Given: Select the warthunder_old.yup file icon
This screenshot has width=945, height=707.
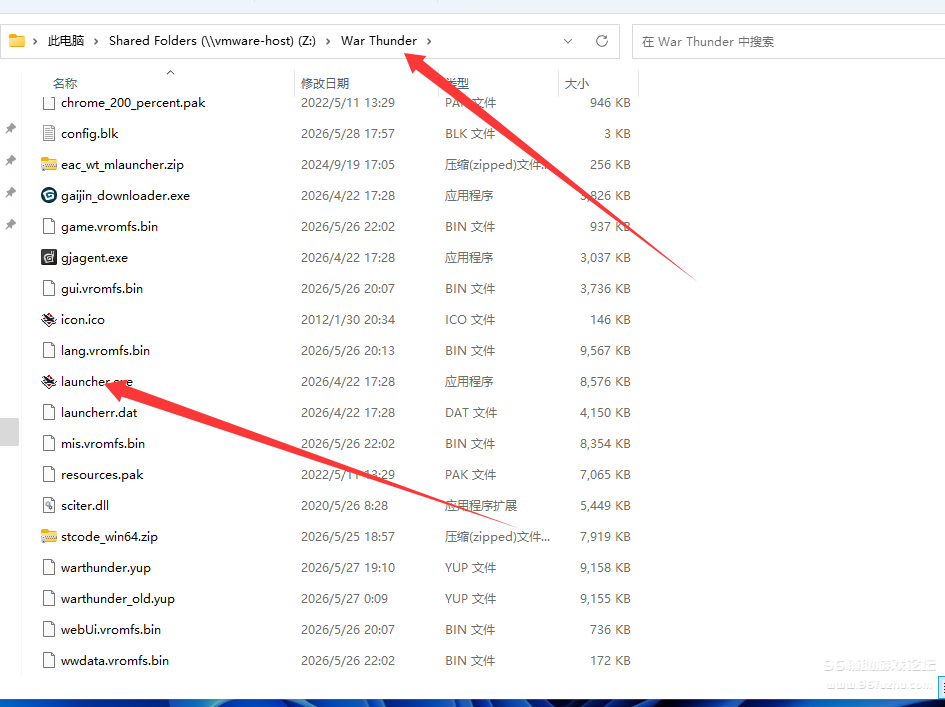Looking at the screenshot, I should click(49, 599).
